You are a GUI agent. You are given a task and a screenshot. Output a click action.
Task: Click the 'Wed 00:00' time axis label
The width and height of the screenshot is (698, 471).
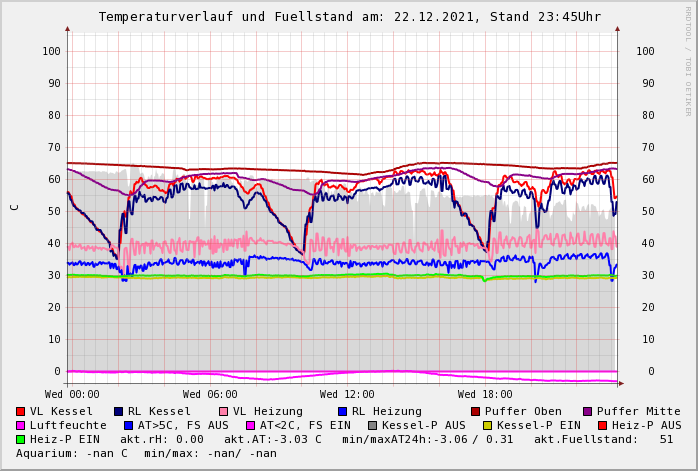(72, 394)
